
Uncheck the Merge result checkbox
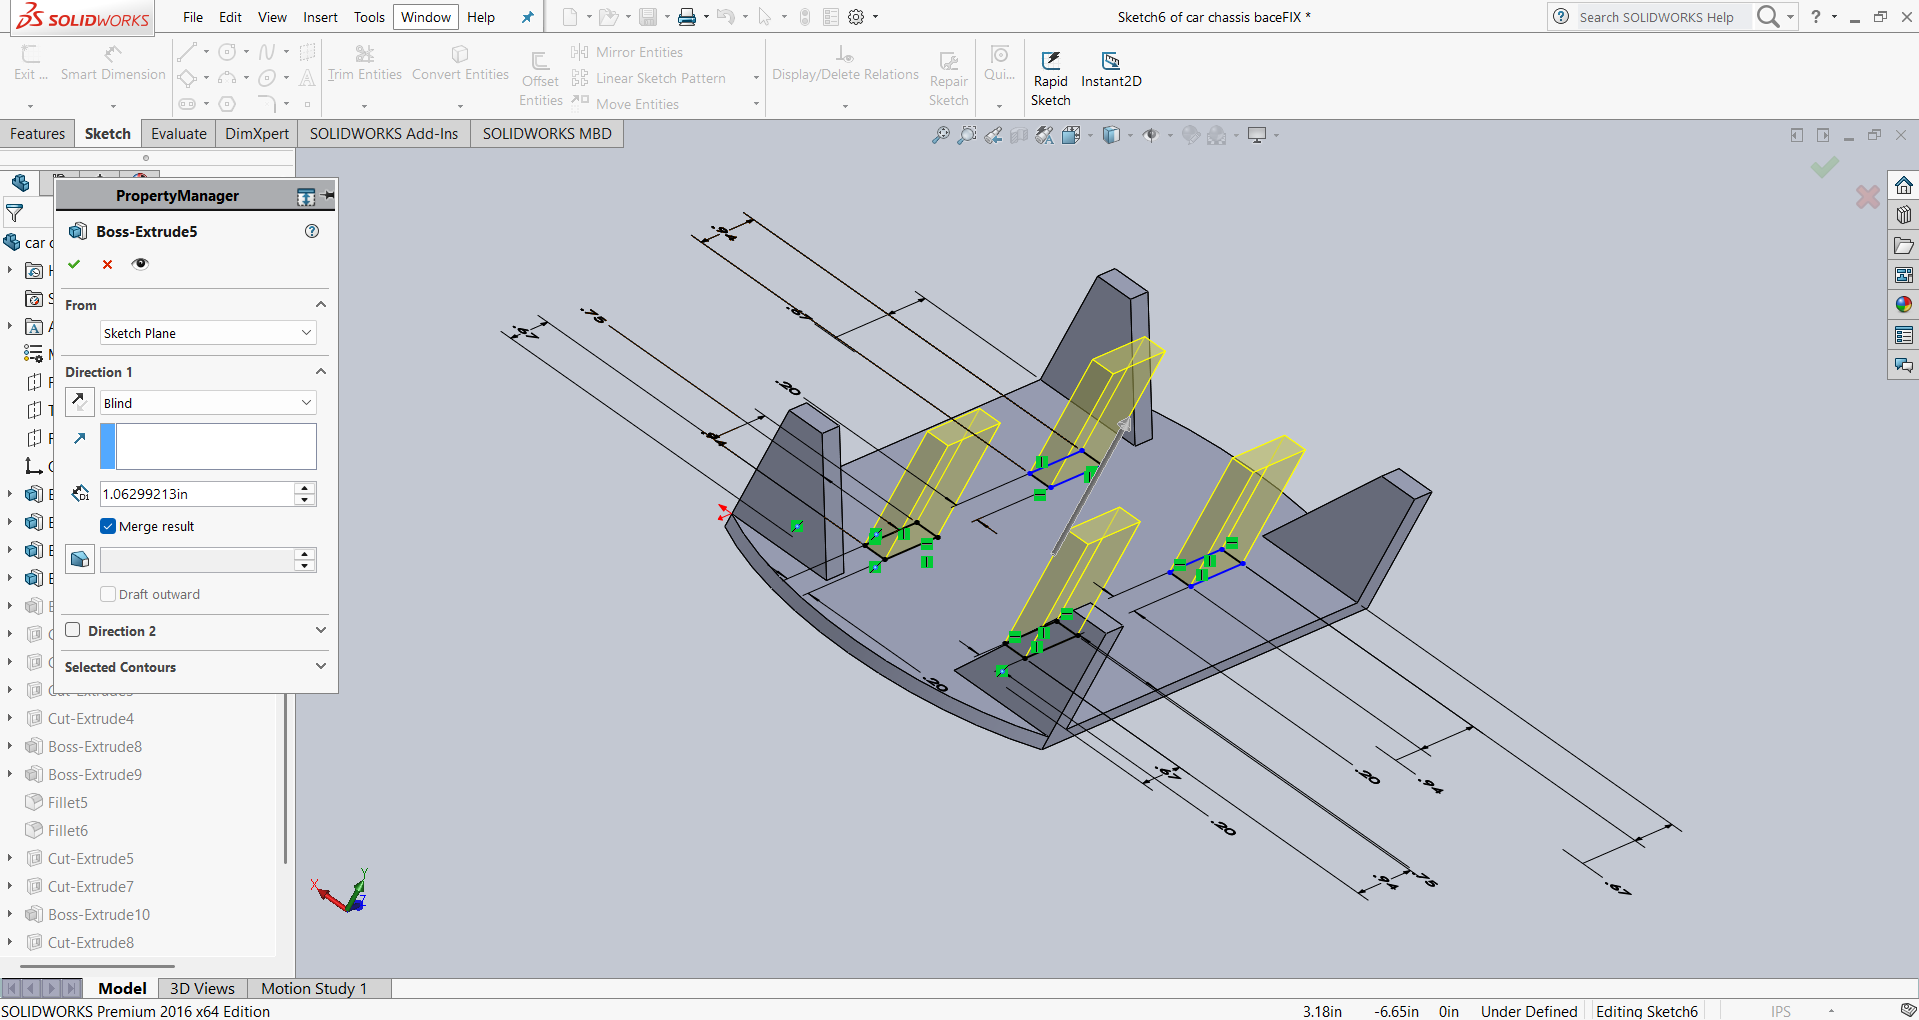pyautogui.click(x=108, y=526)
